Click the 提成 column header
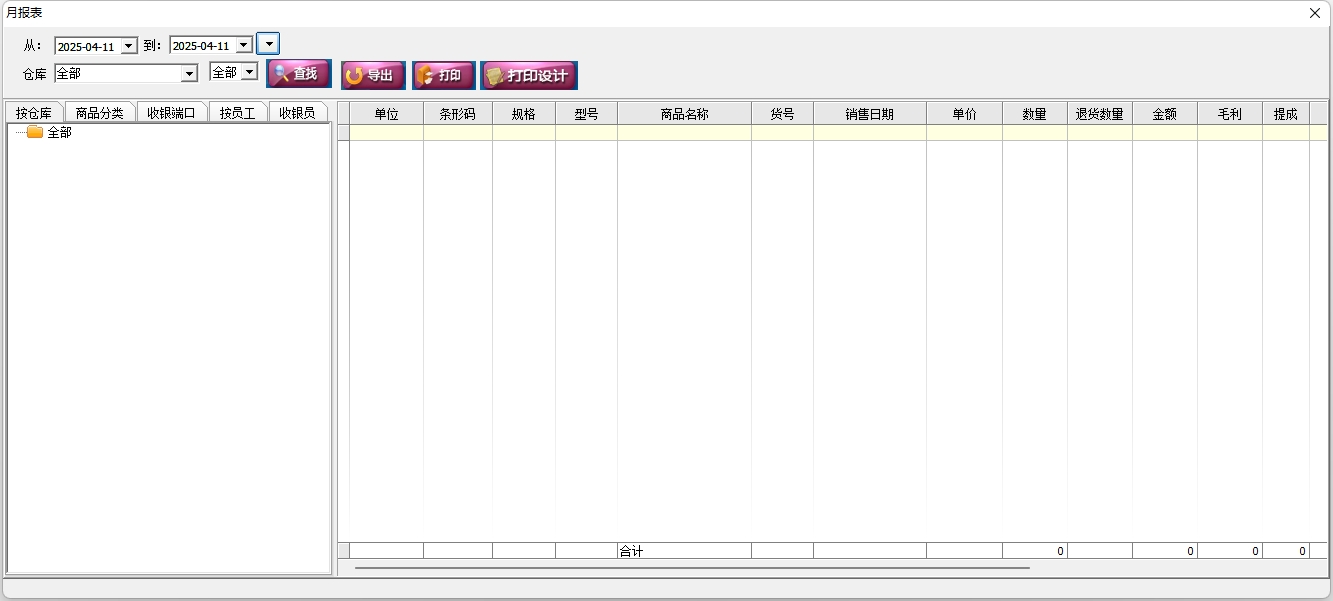This screenshot has width=1333, height=601. [1286, 113]
